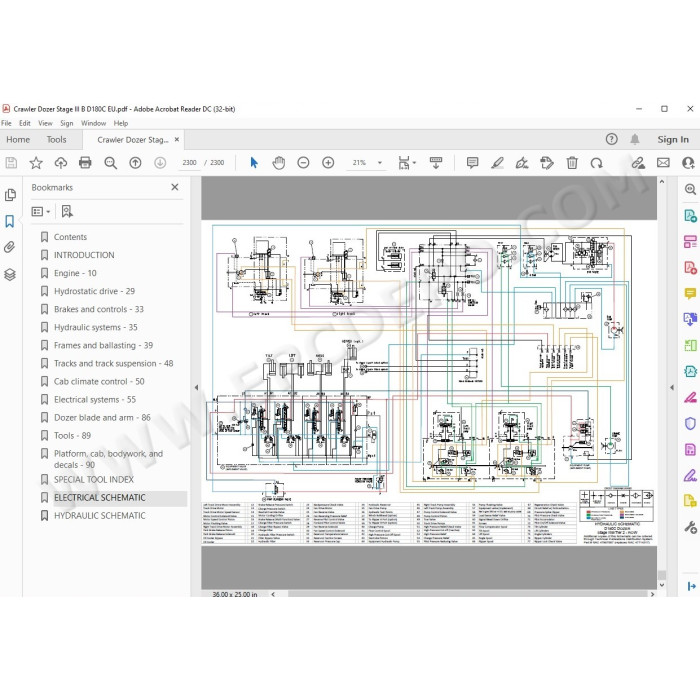Open the attachments paperclip panel

(x=10, y=247)
